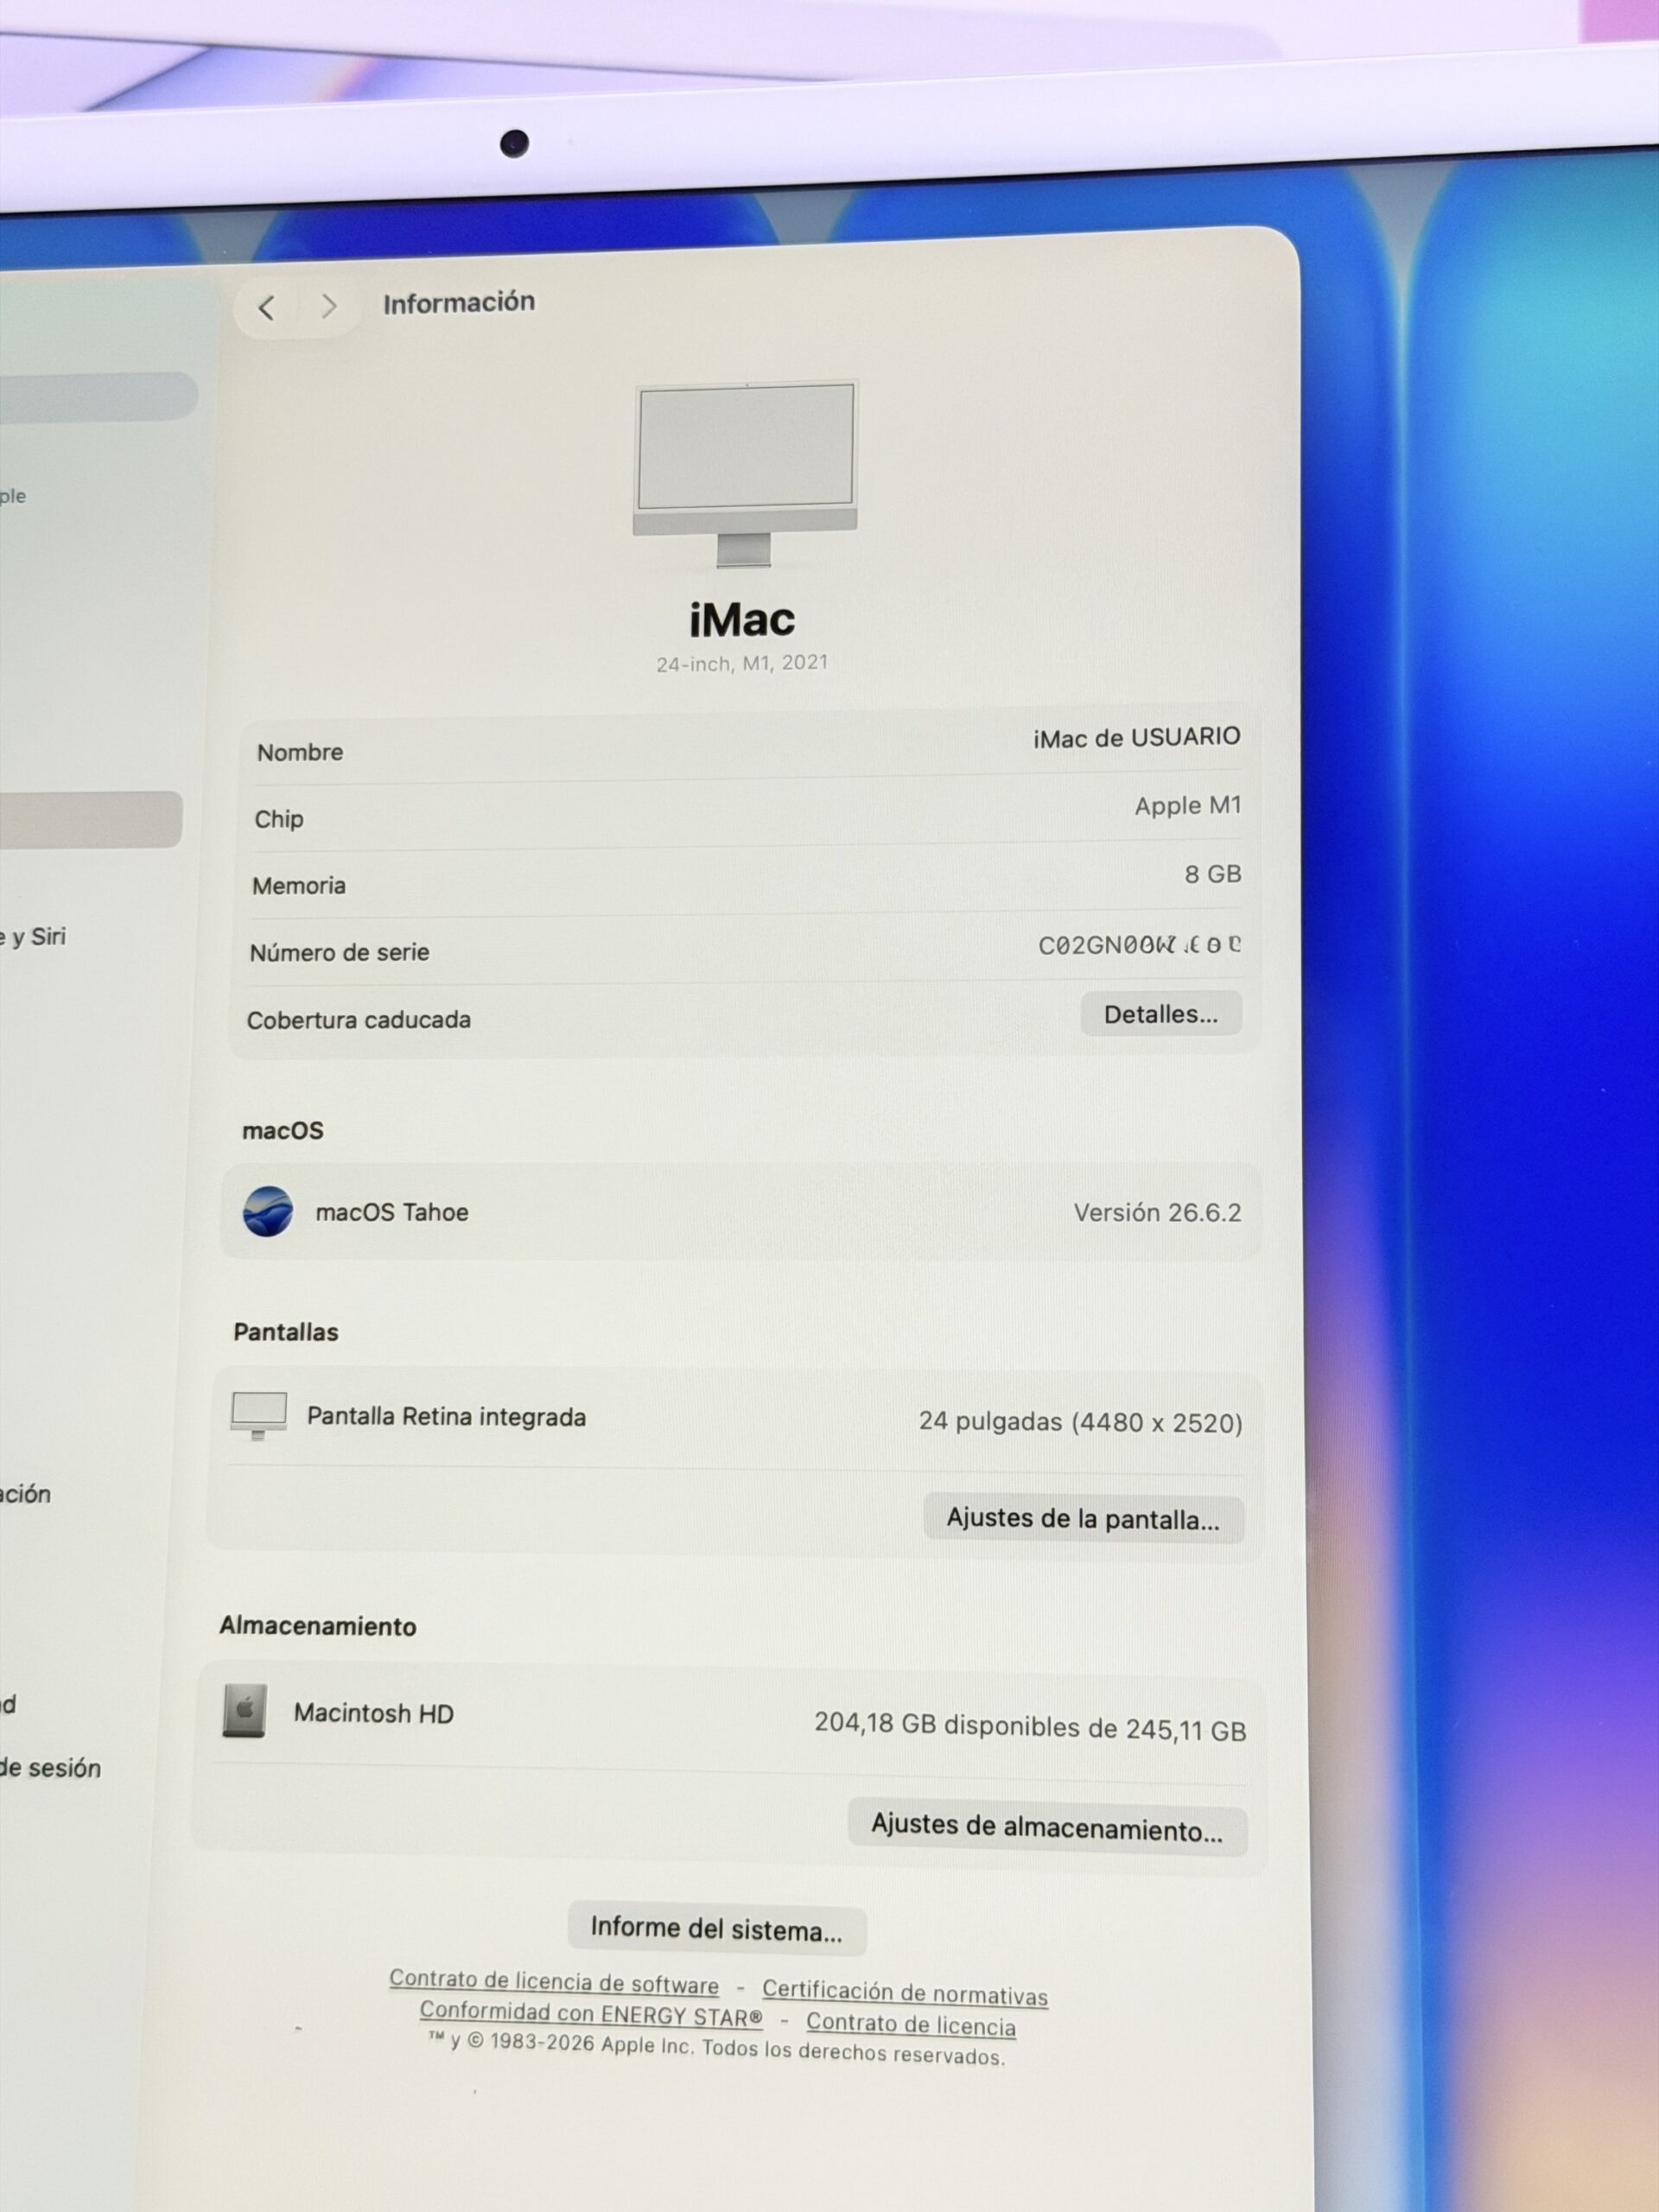The width and height of the screenshot is (1659, 2212).
Task: Select the Siri sidebar entry
Action: click(34, 937)
